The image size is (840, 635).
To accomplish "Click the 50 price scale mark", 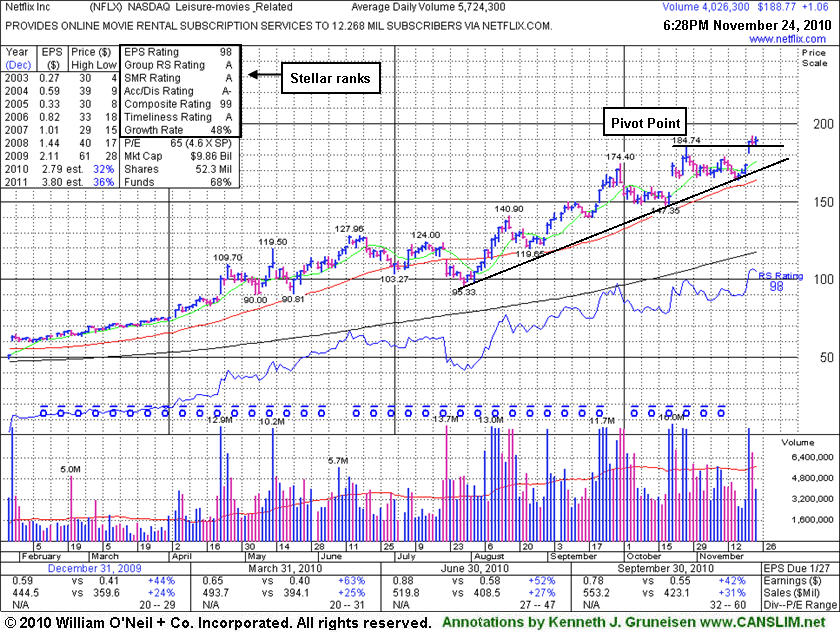I will (827, 357).
